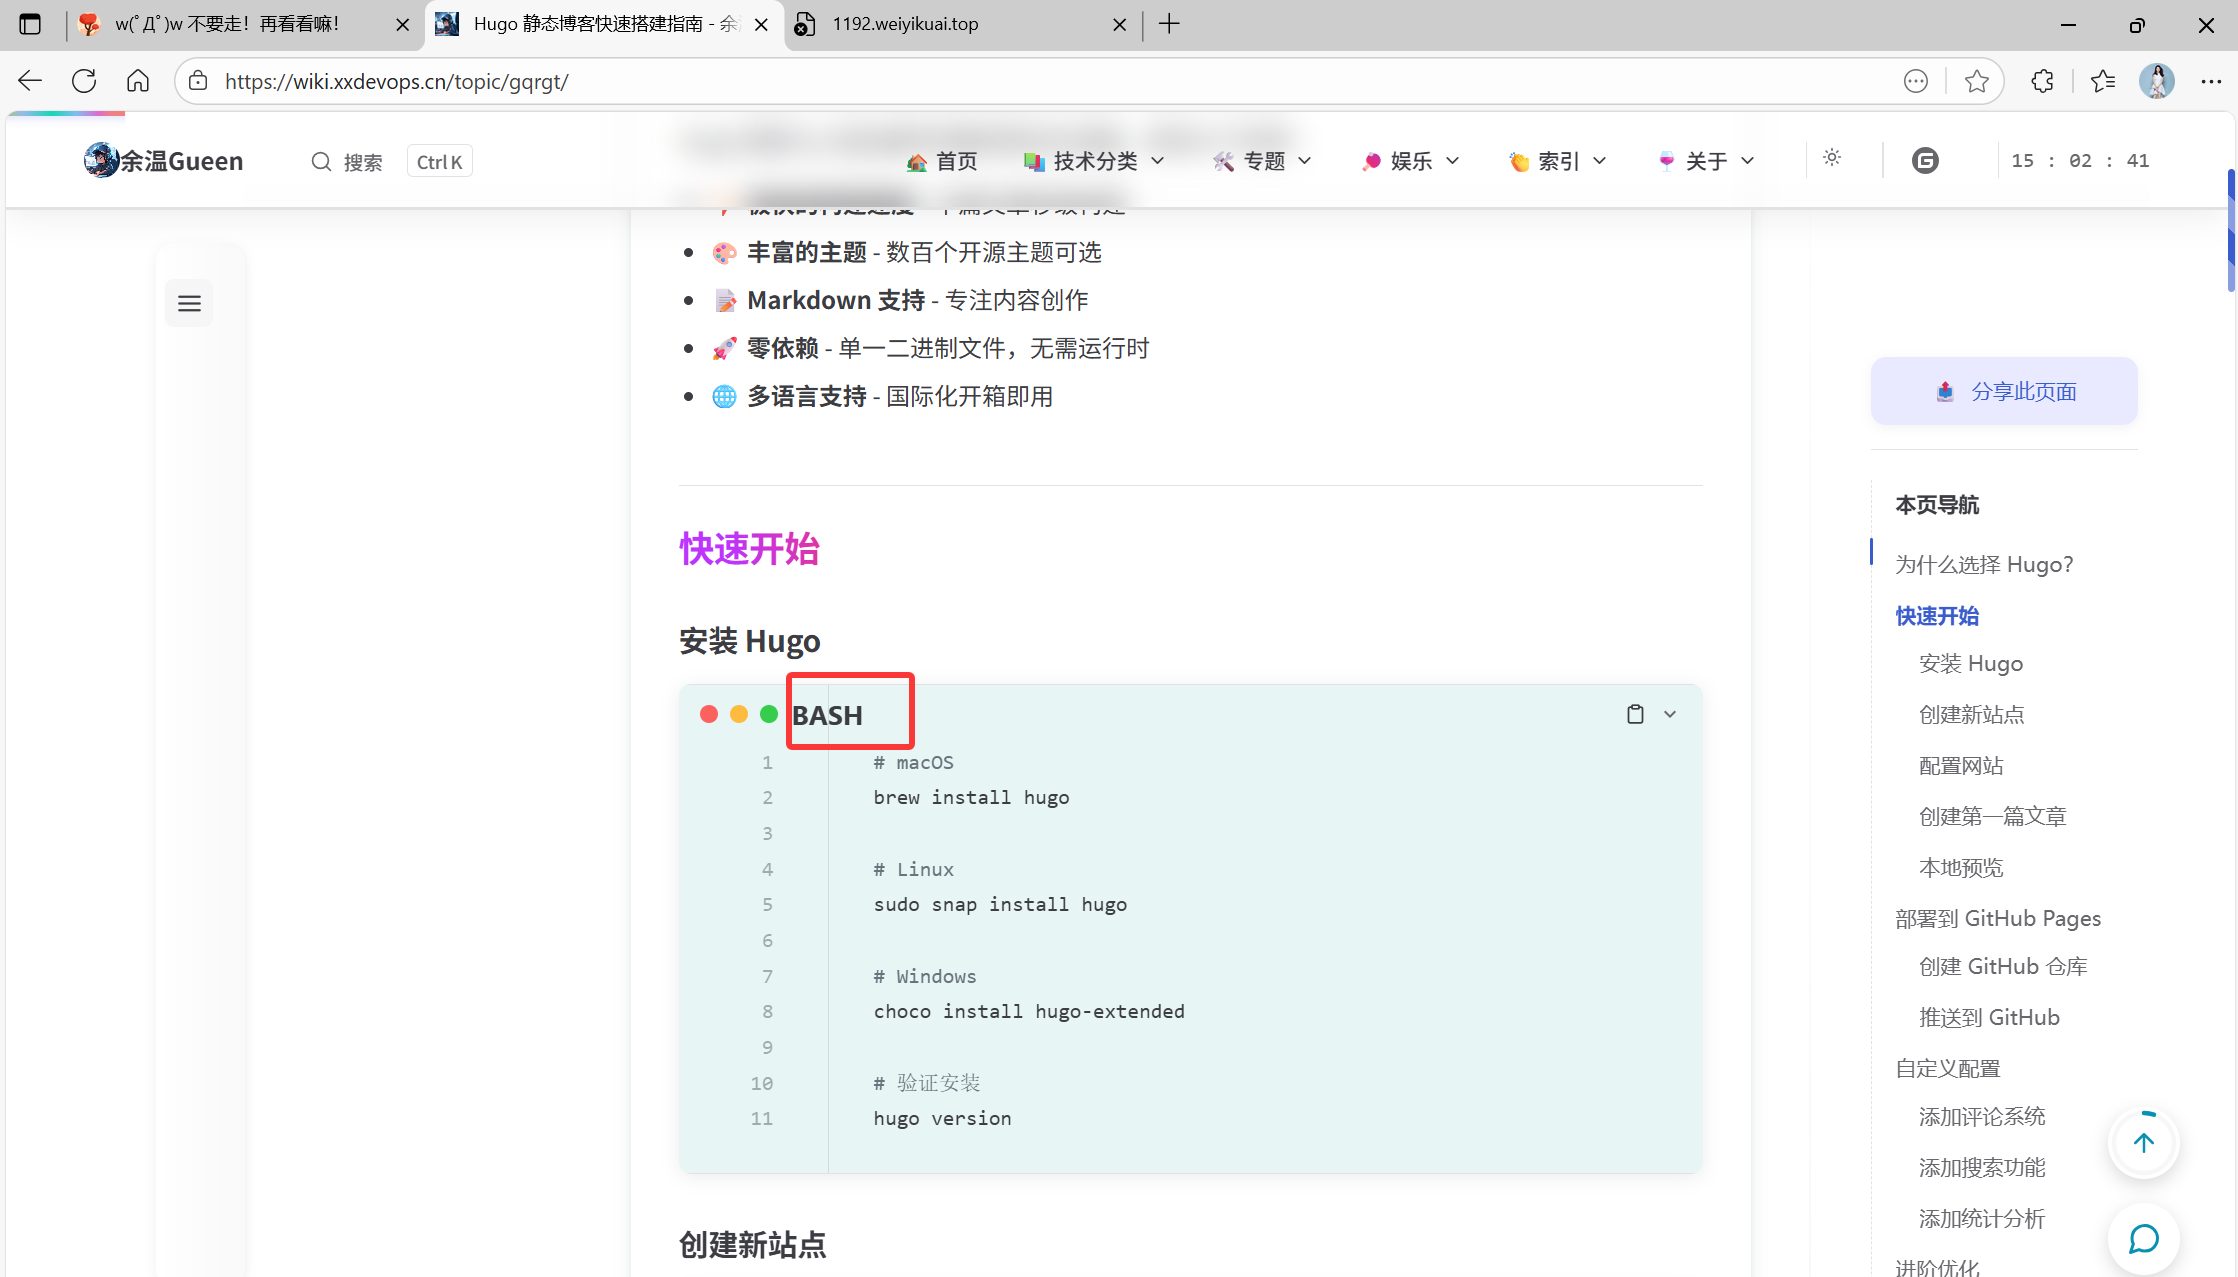The width and height of the screenshot is (2238, 1277).
Task: Navigate to 创建新站点 in page outline
Action: pyautogui.click(x=1971, y=714)
